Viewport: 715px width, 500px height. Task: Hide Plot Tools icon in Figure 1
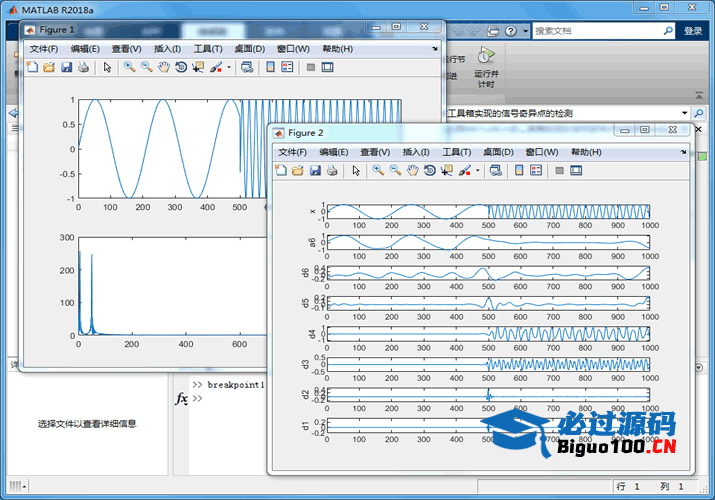tap(311, 67)
